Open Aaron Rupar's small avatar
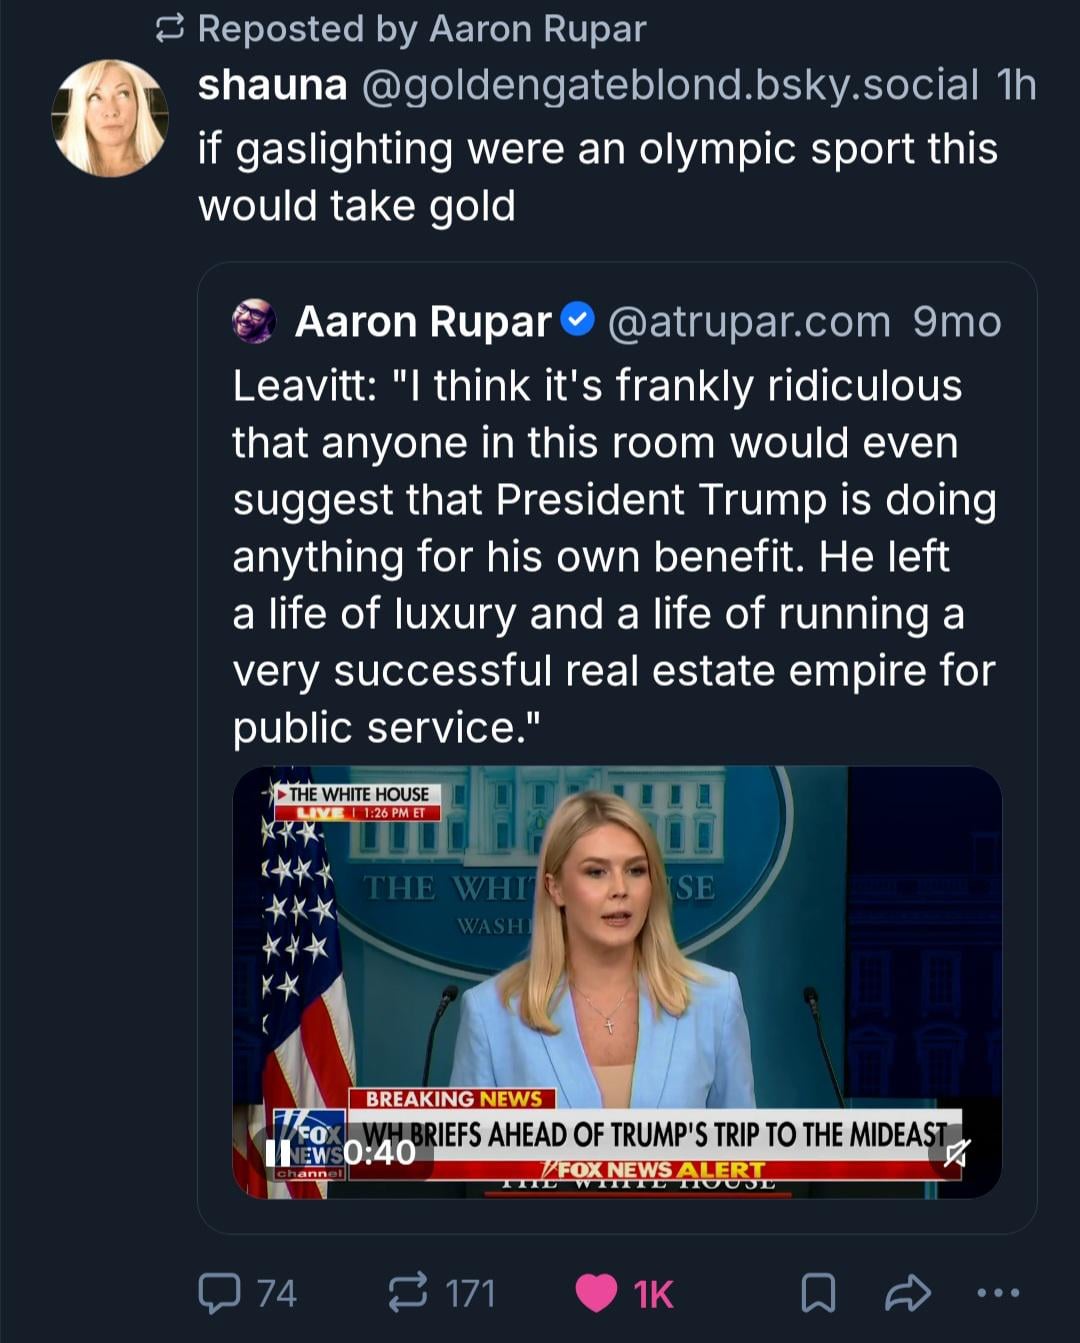Image resolution: width=1080 pixels, height=1343 pixels. (254, 322)
